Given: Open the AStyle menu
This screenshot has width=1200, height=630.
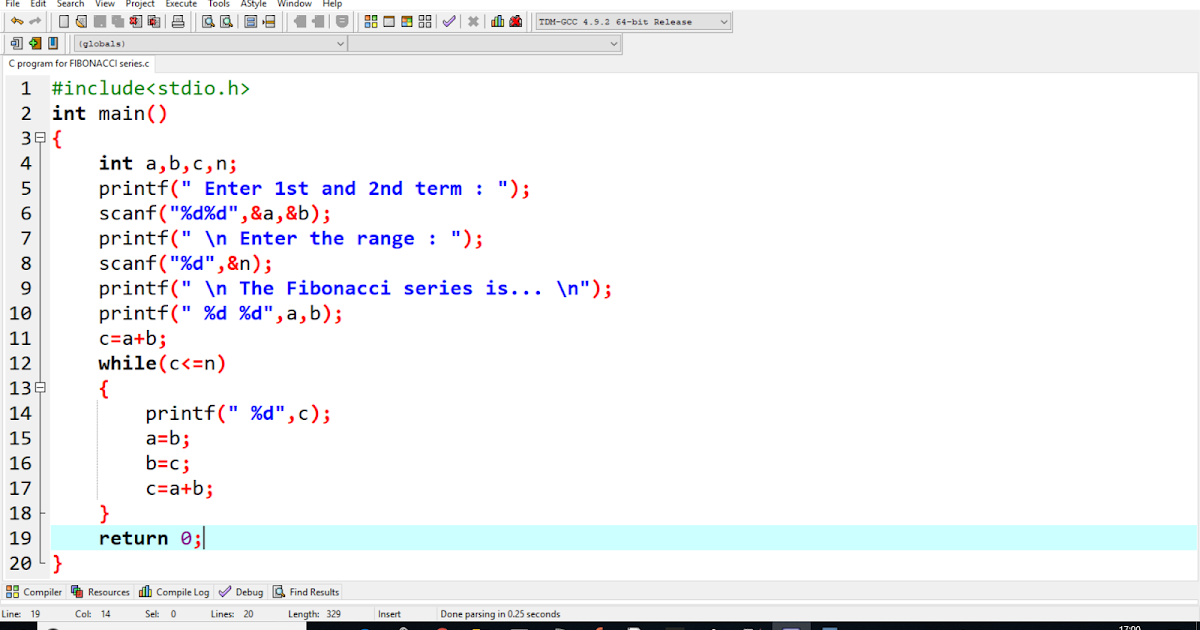Looking at the screenshot, I should tap(253, 4).
